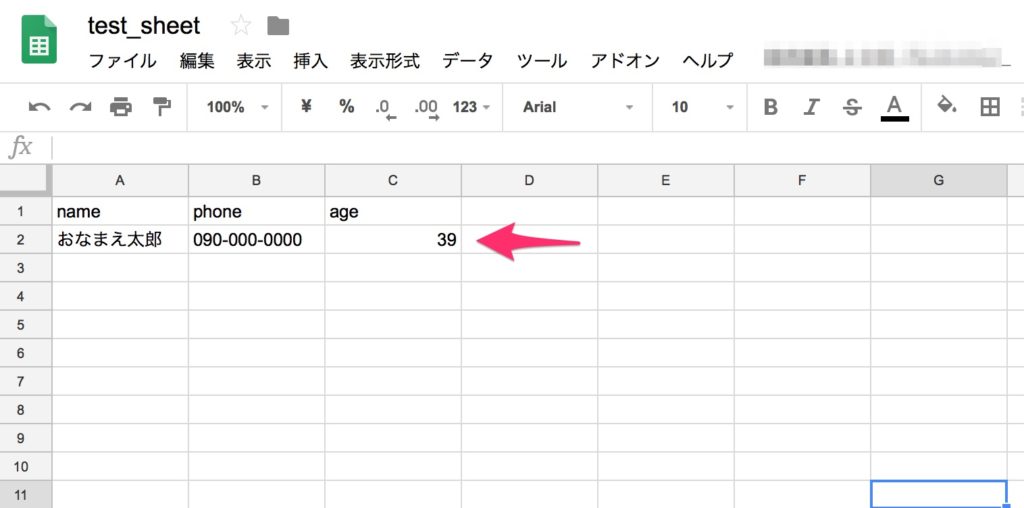Select the cell containing 39
Image resolution: width=1024 pixels, height=508 pixels.
393,240
